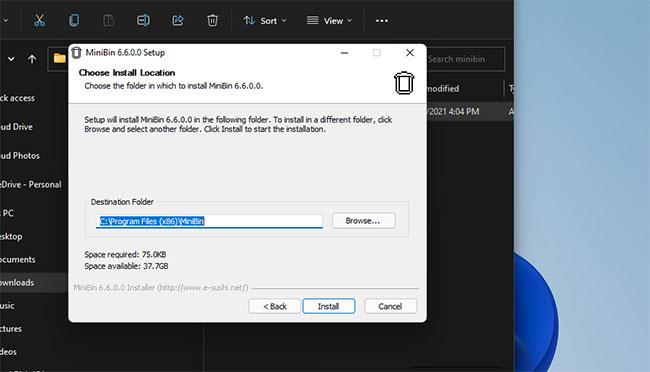Image resolution: width=650 pixels, height=372 pixels.
Task: Select Documents in the navigation pane
Action: [17, 259]
